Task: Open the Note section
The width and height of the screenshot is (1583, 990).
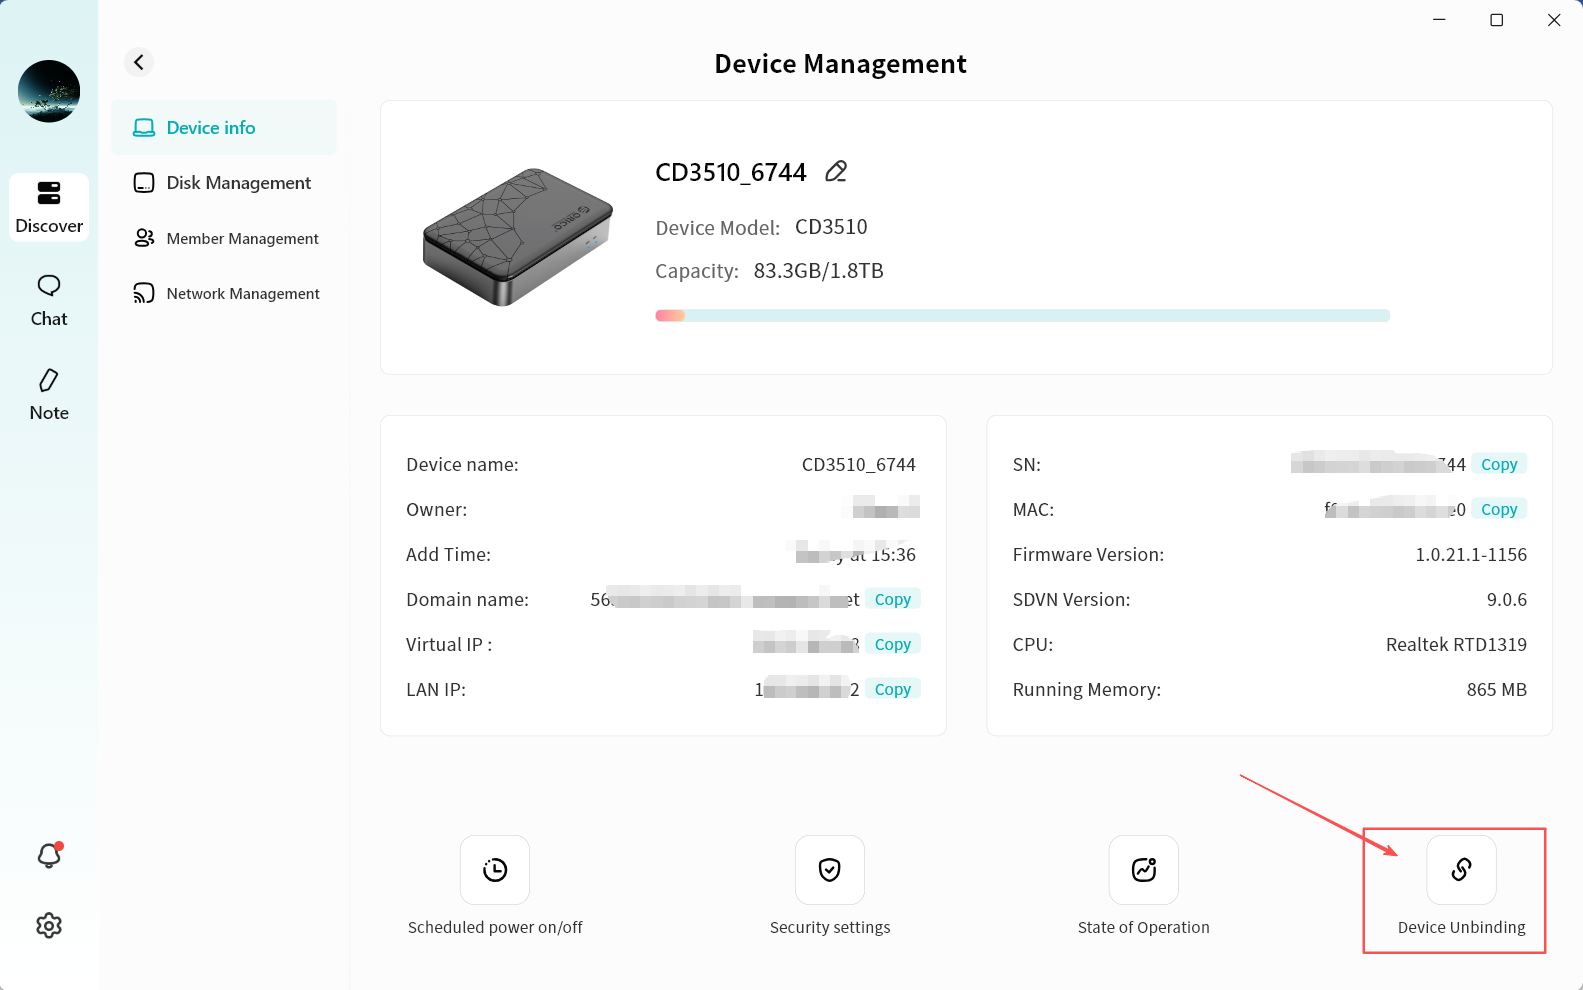Action: coord(49,395)
